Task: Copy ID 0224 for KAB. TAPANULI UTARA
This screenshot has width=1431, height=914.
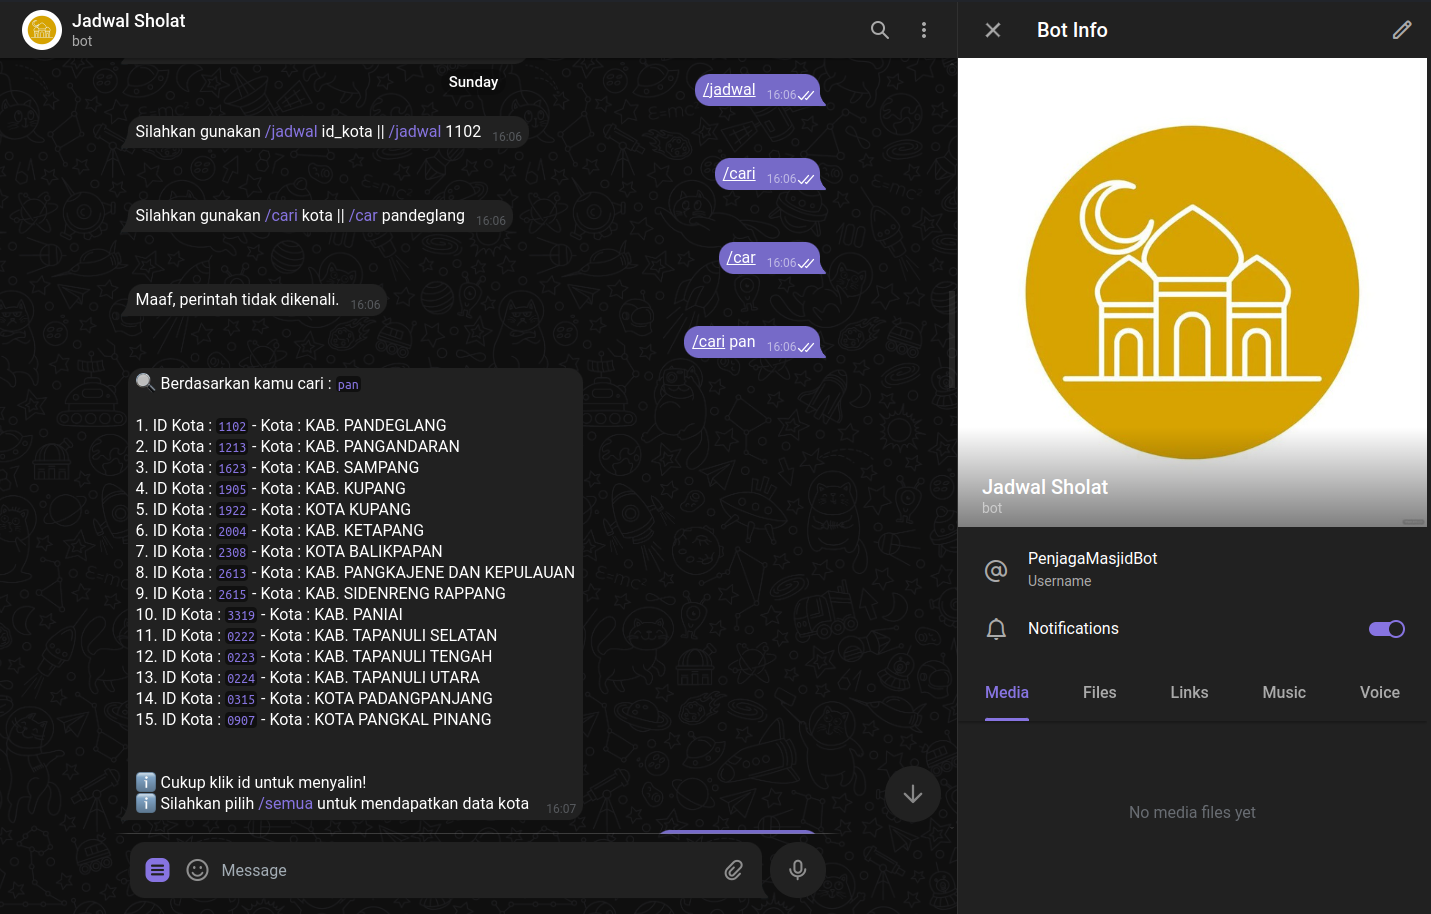Action: 241,678
